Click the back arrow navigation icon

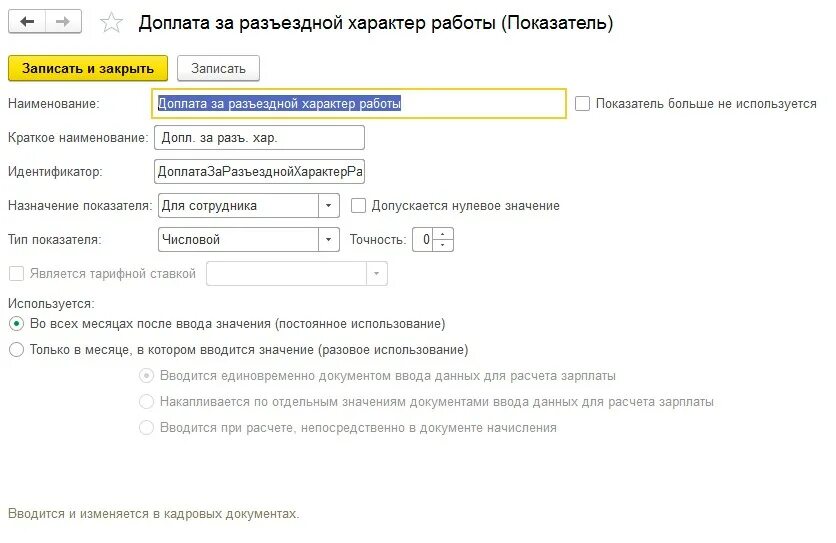tap(27, 21)
